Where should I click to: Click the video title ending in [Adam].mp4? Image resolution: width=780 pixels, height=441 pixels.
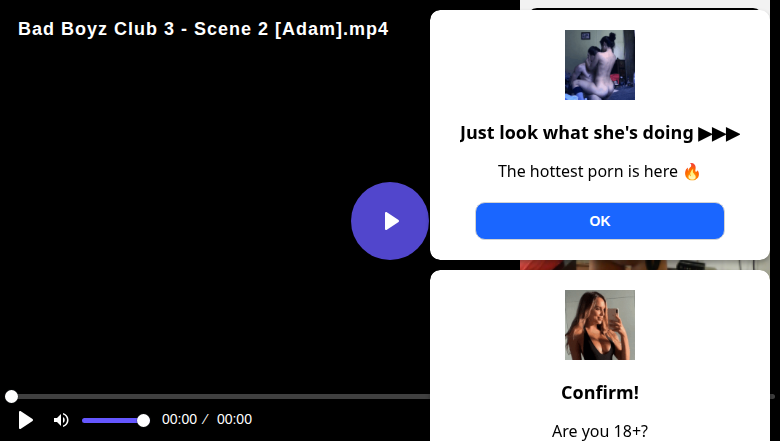point(203,29)
